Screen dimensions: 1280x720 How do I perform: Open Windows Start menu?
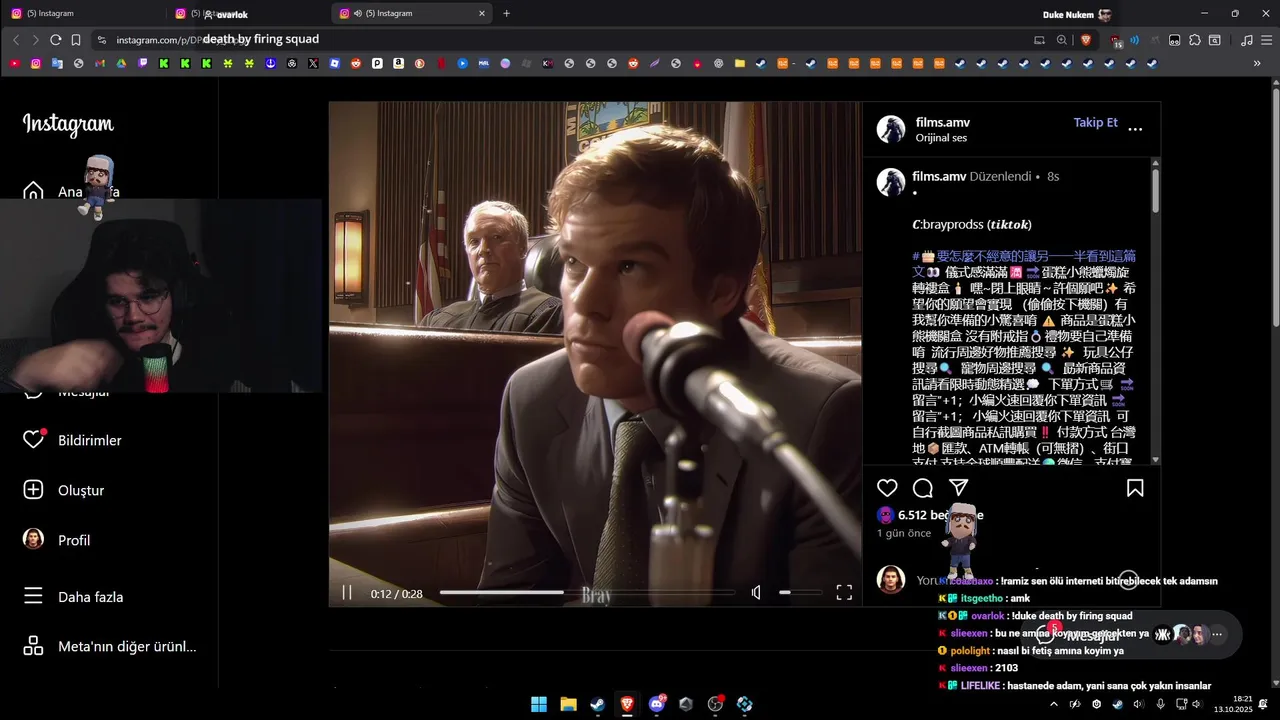[x=539, y=704]
